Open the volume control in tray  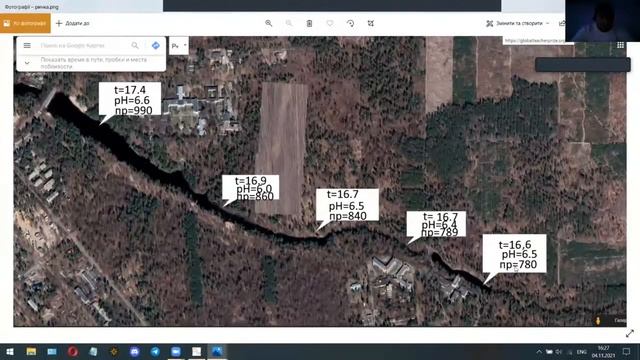click(x=559, y=352)
